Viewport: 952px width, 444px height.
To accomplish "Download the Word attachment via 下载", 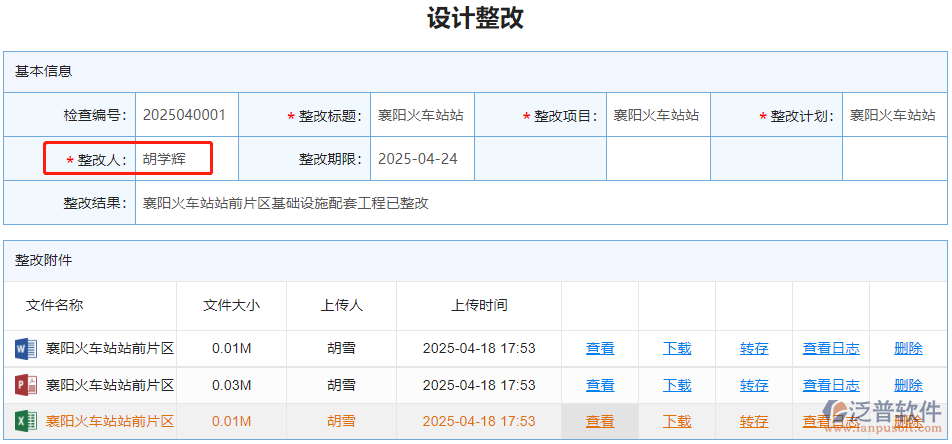I will tap(677, 349).
